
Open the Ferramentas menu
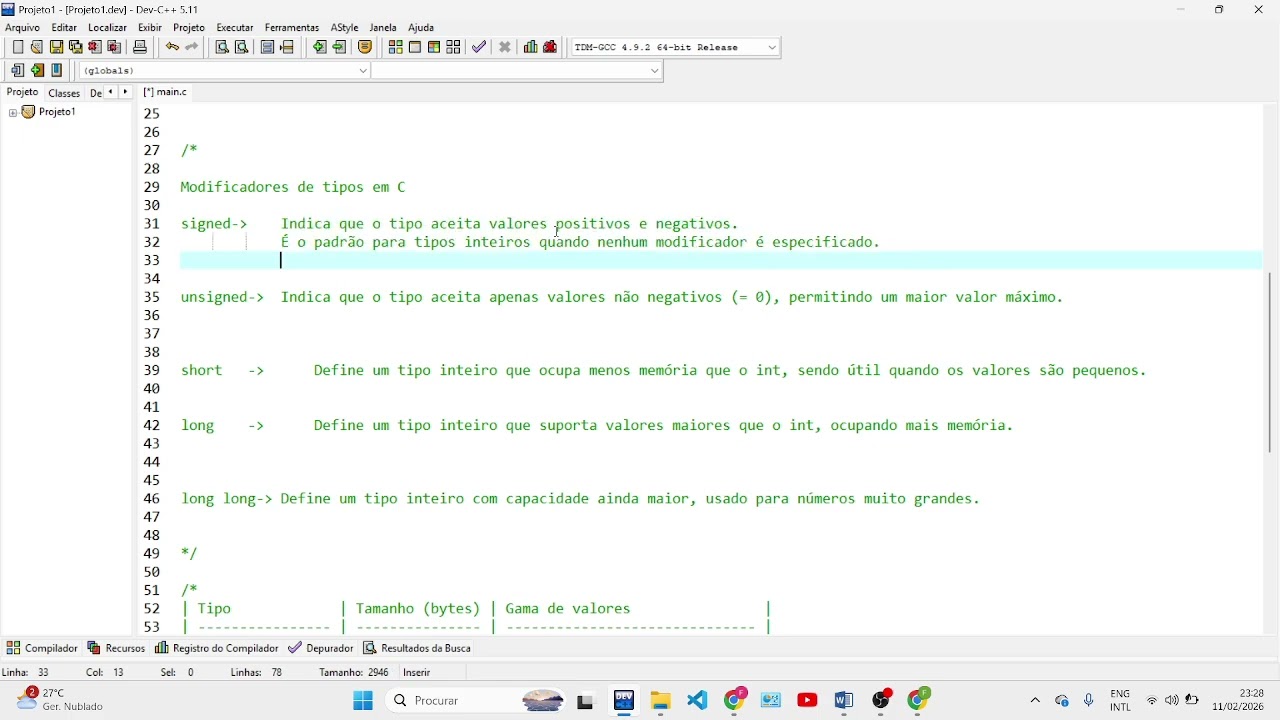pos(292,28)
